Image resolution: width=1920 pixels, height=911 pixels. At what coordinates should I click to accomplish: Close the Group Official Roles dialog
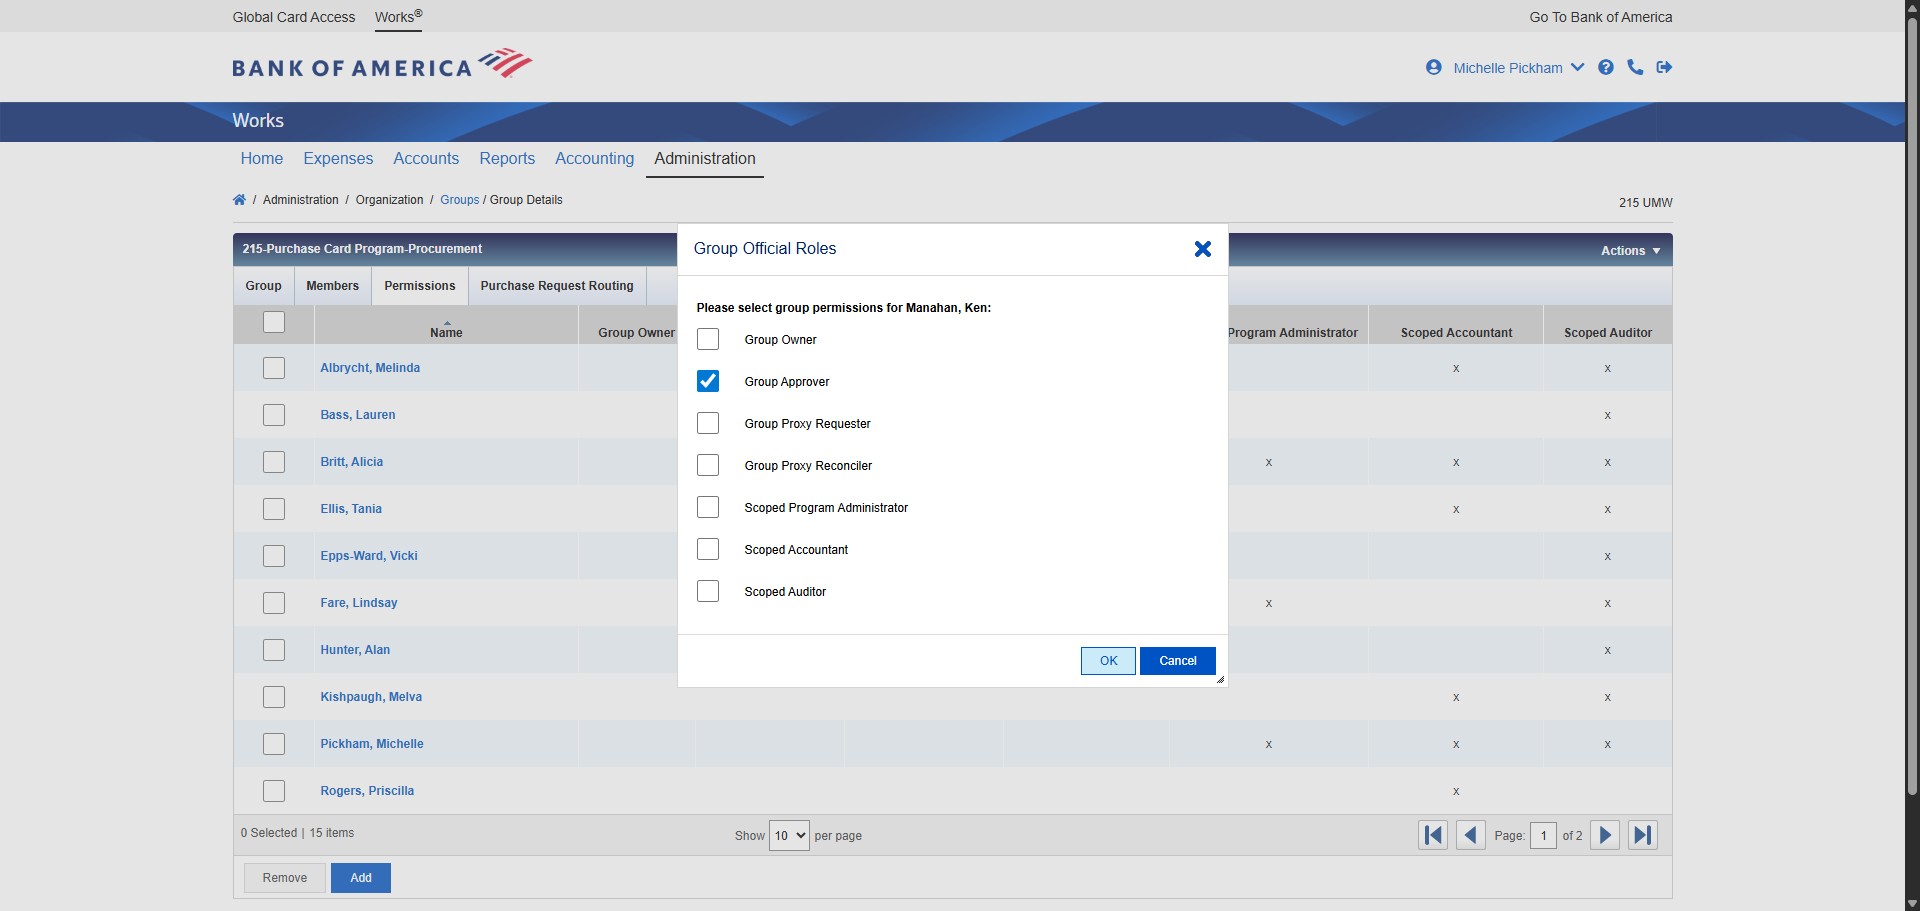click(x=1202, y=249)
